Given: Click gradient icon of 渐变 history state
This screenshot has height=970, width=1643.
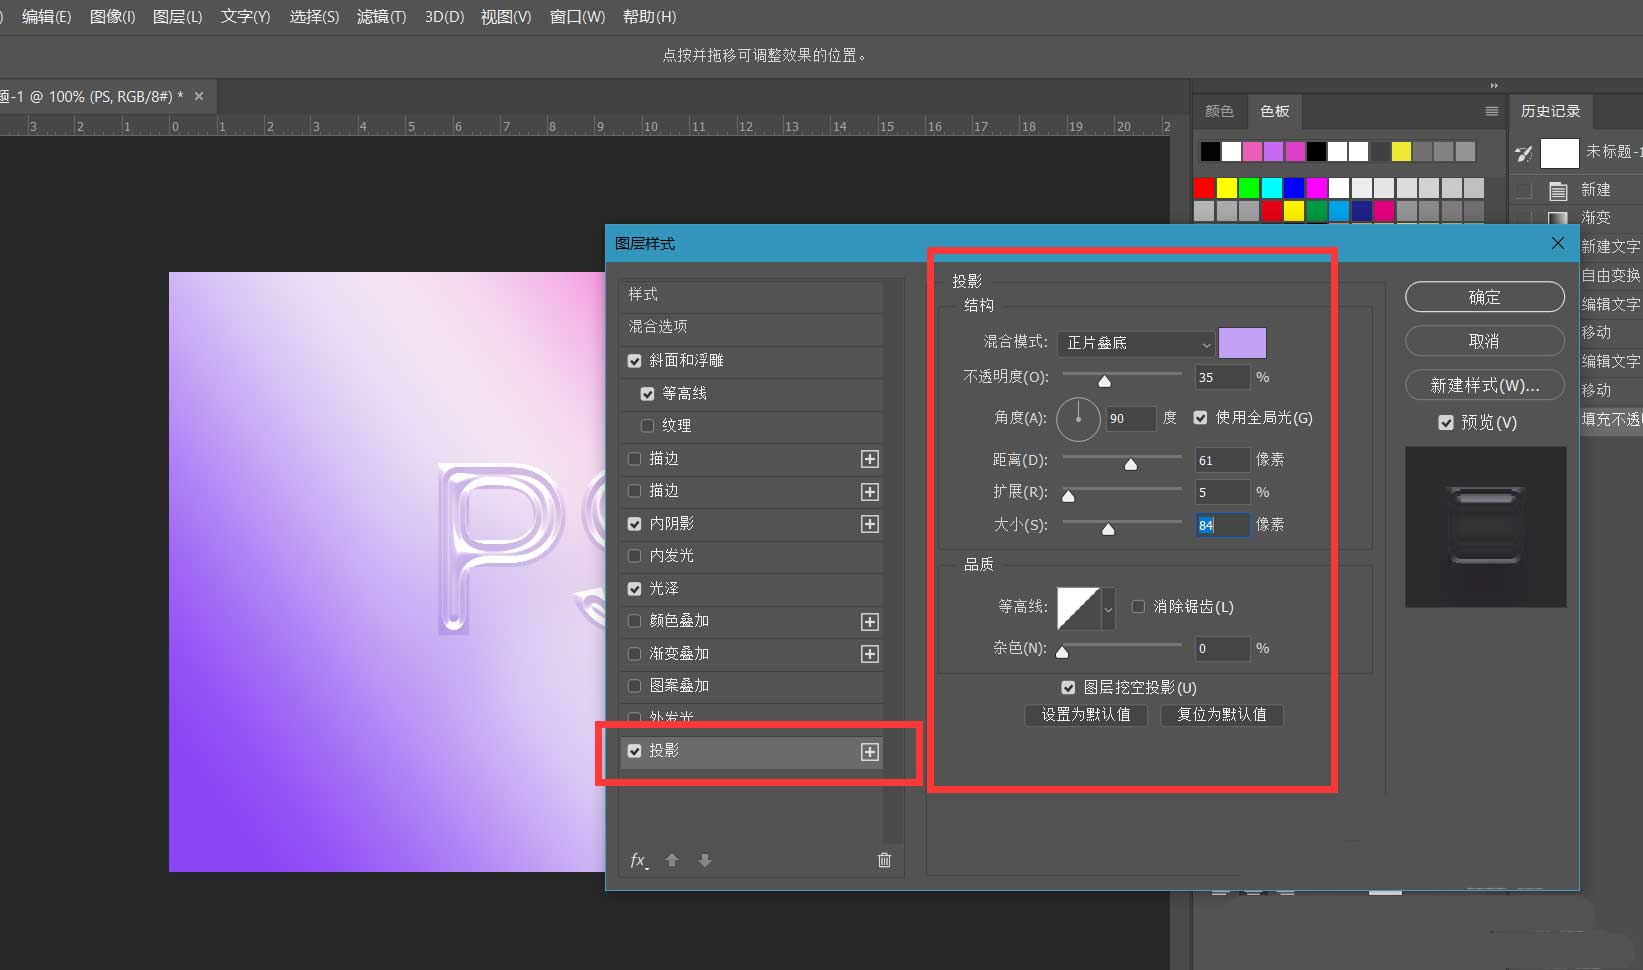Looking at the screenshot, I should [x=1558, y=218].
